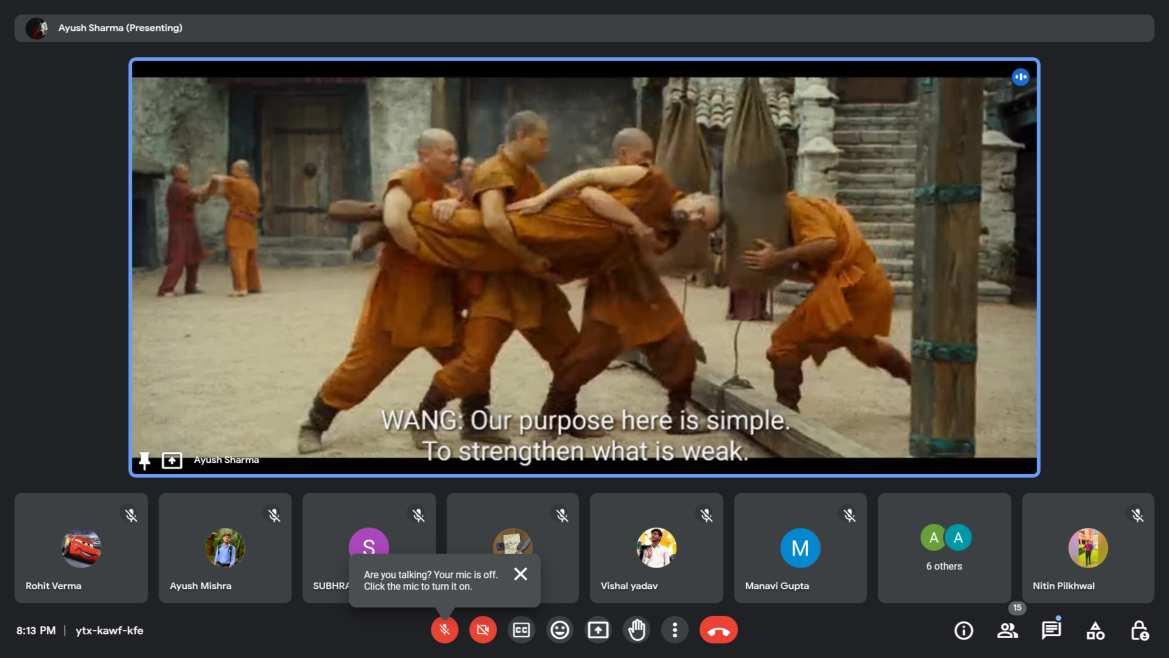The height and width of the screenshot is (658, 1169).
Task: Show everyone people panel icon
Action: coord(1007,631)
